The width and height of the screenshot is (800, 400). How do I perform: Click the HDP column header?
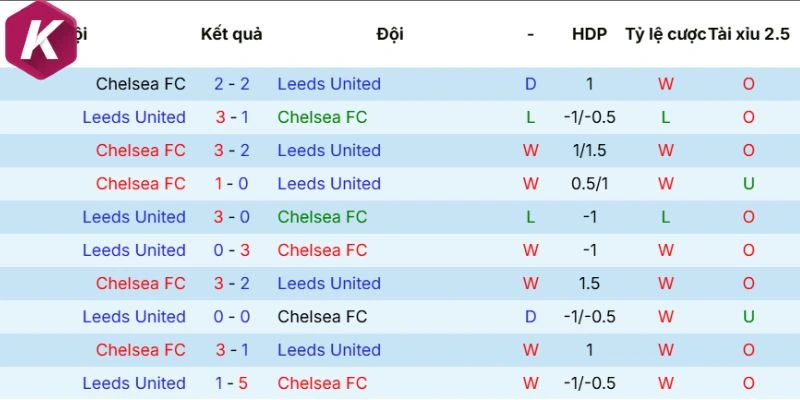point(589,34)
